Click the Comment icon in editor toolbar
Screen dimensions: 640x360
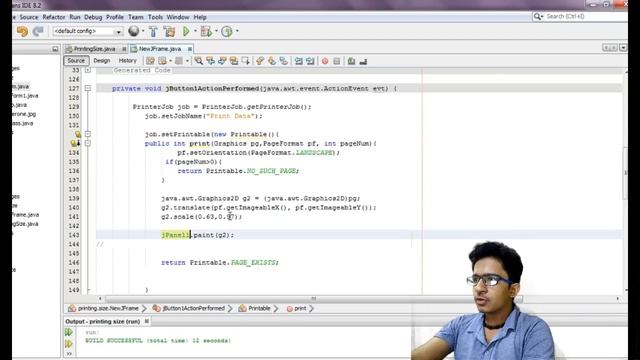pyautogui.click(x=351, y=61)
